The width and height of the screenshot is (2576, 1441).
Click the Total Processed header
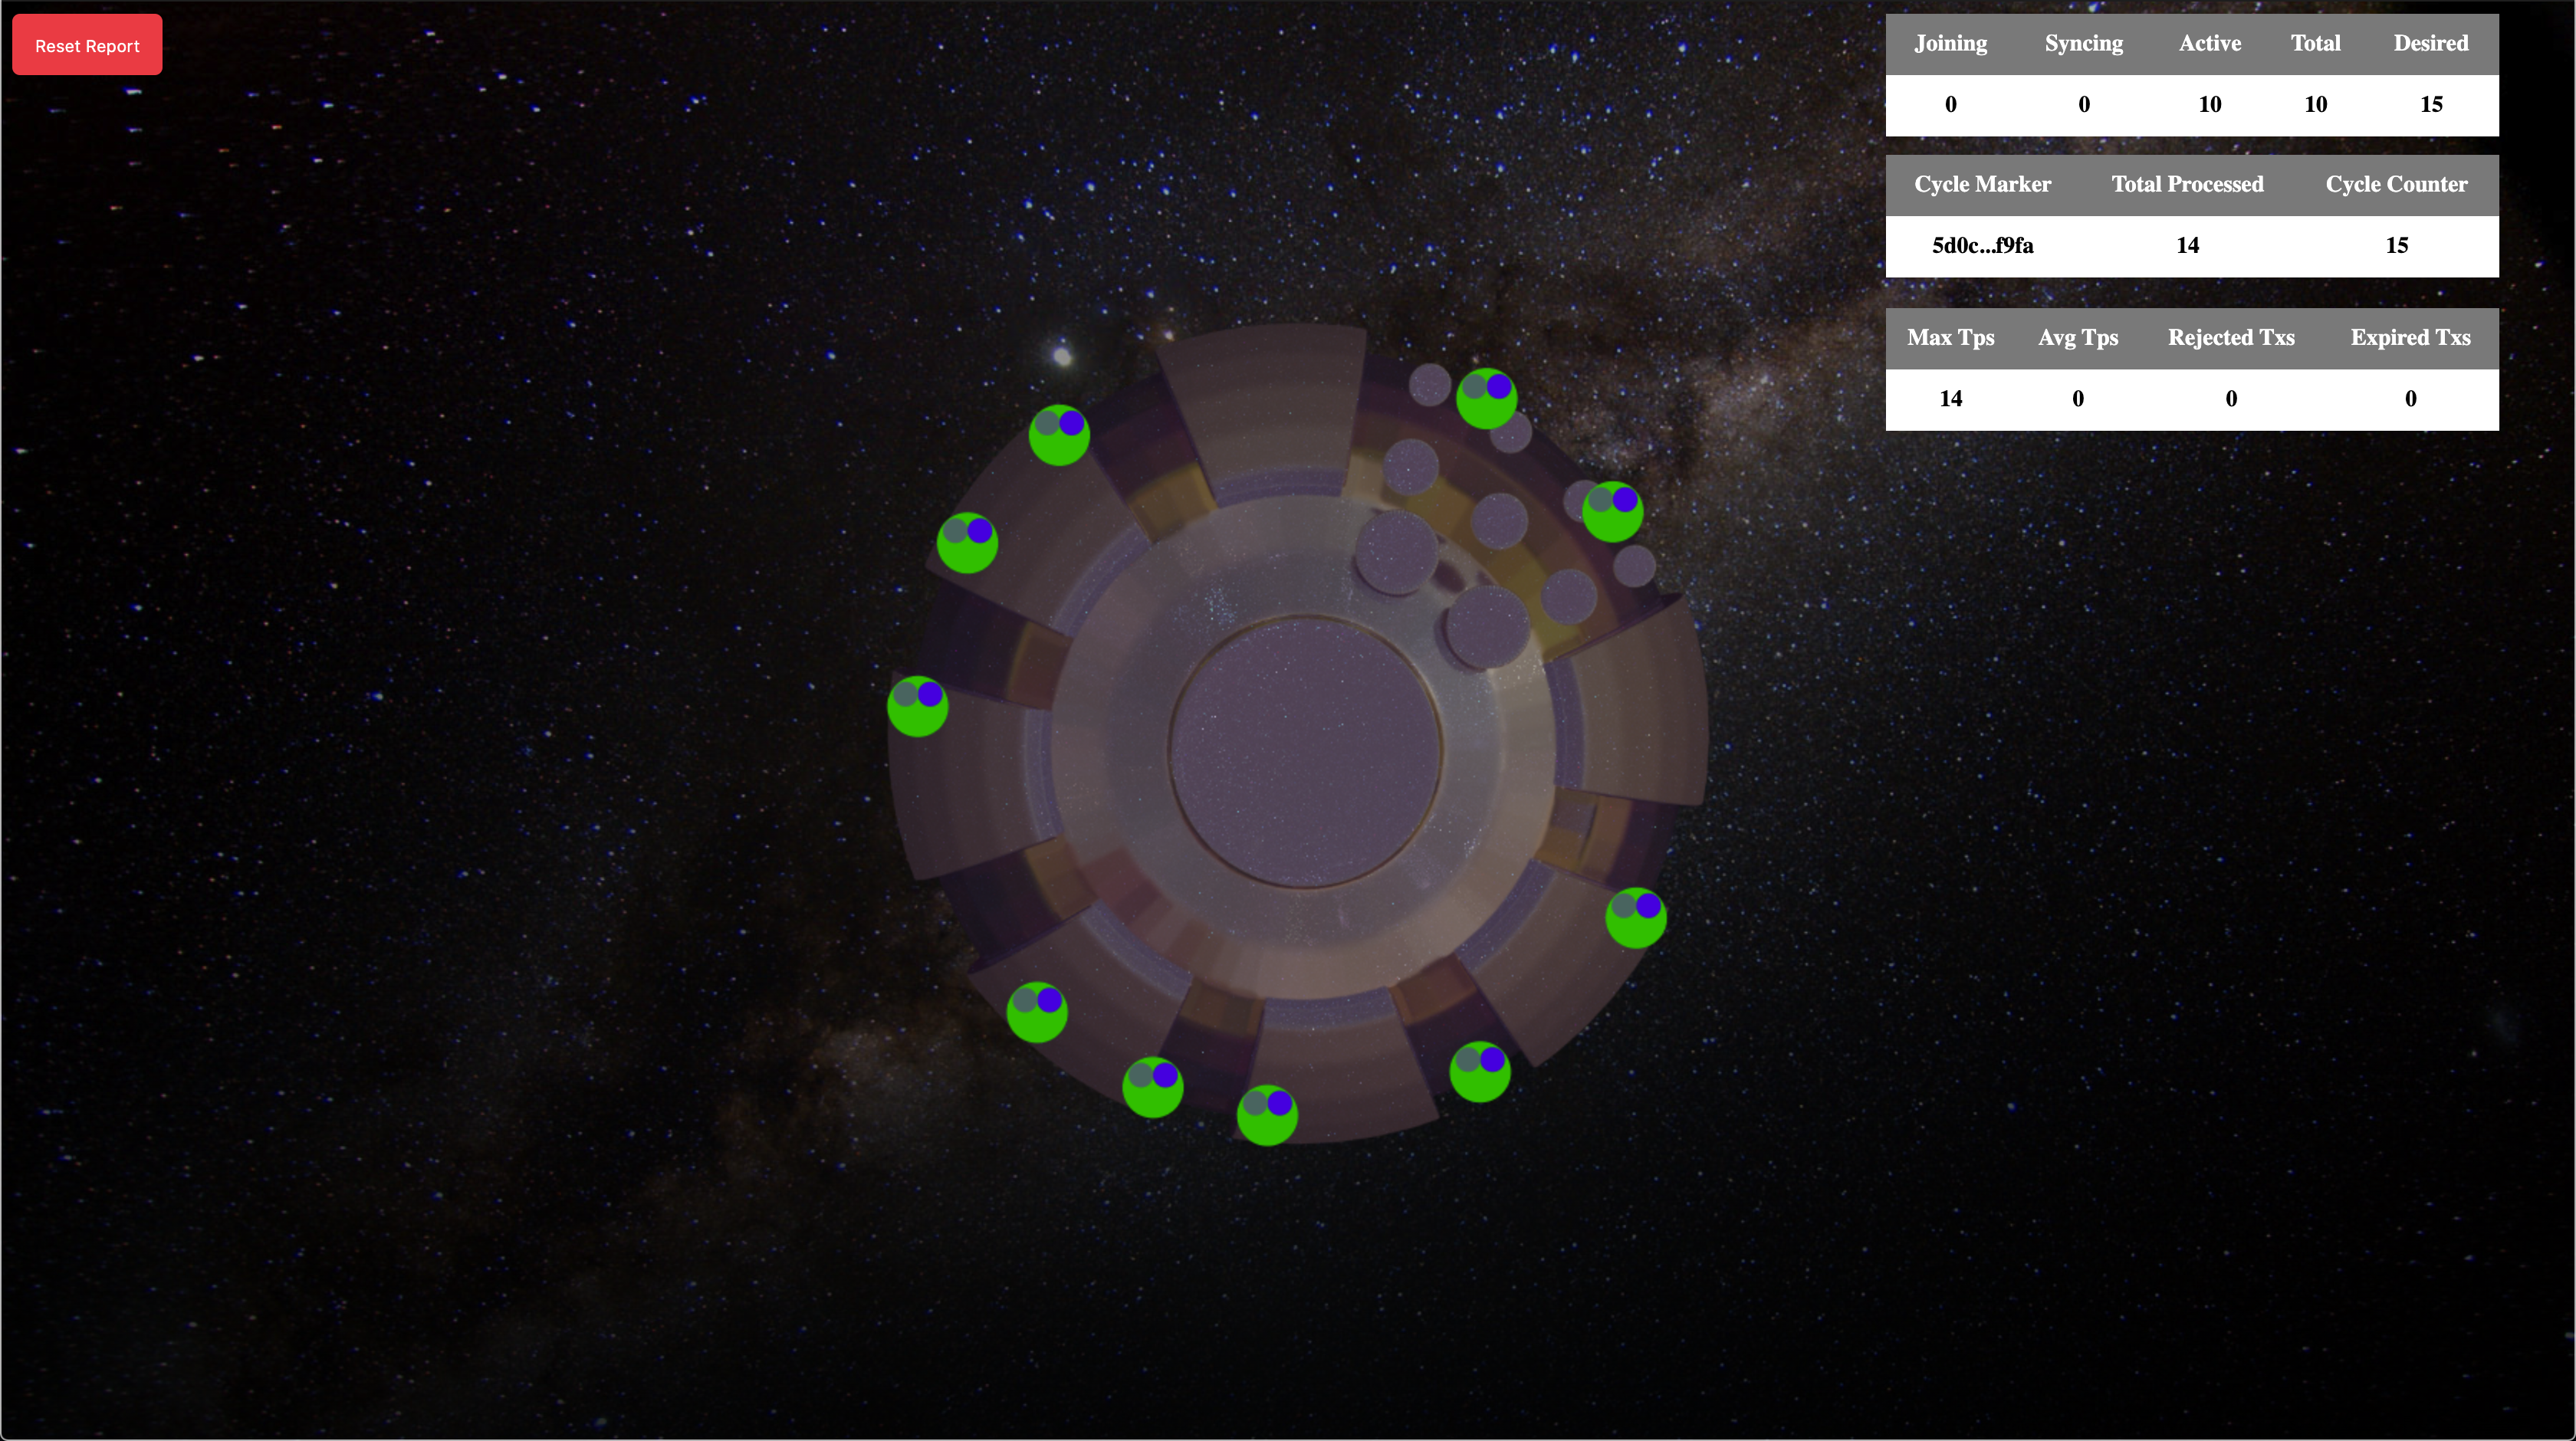2187,185
